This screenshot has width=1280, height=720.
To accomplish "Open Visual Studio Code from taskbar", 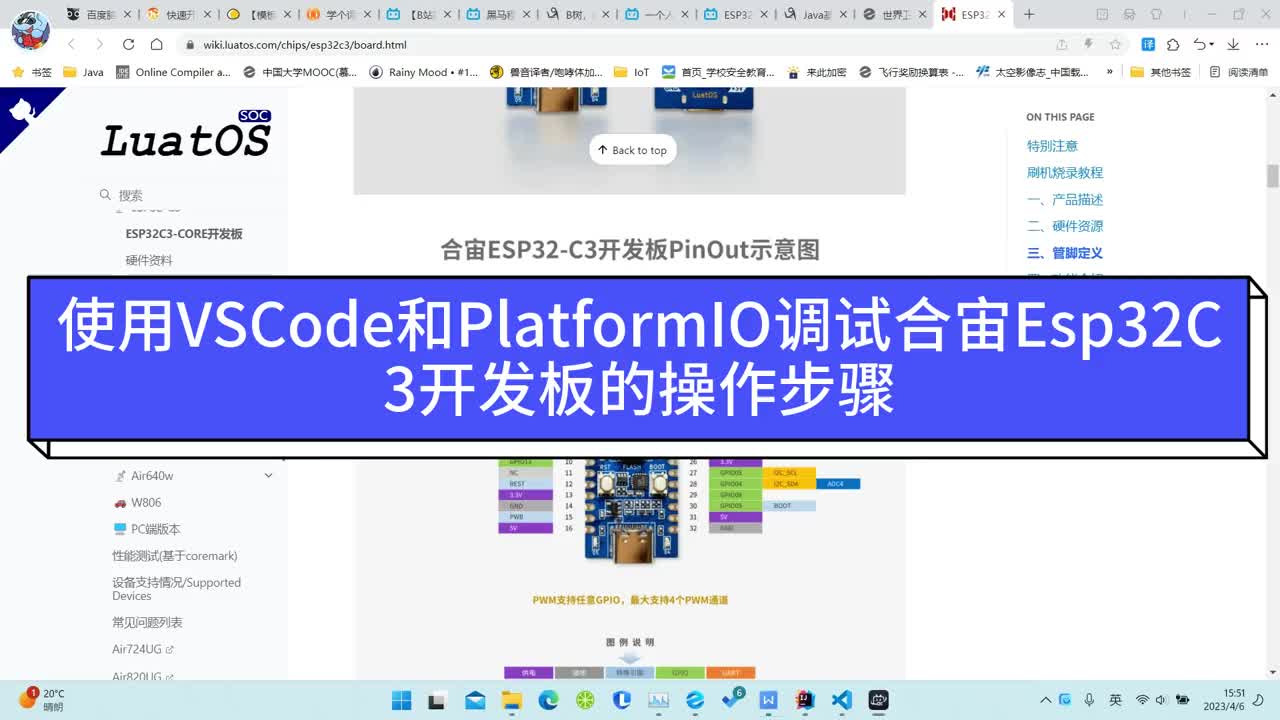I will 841,700.
